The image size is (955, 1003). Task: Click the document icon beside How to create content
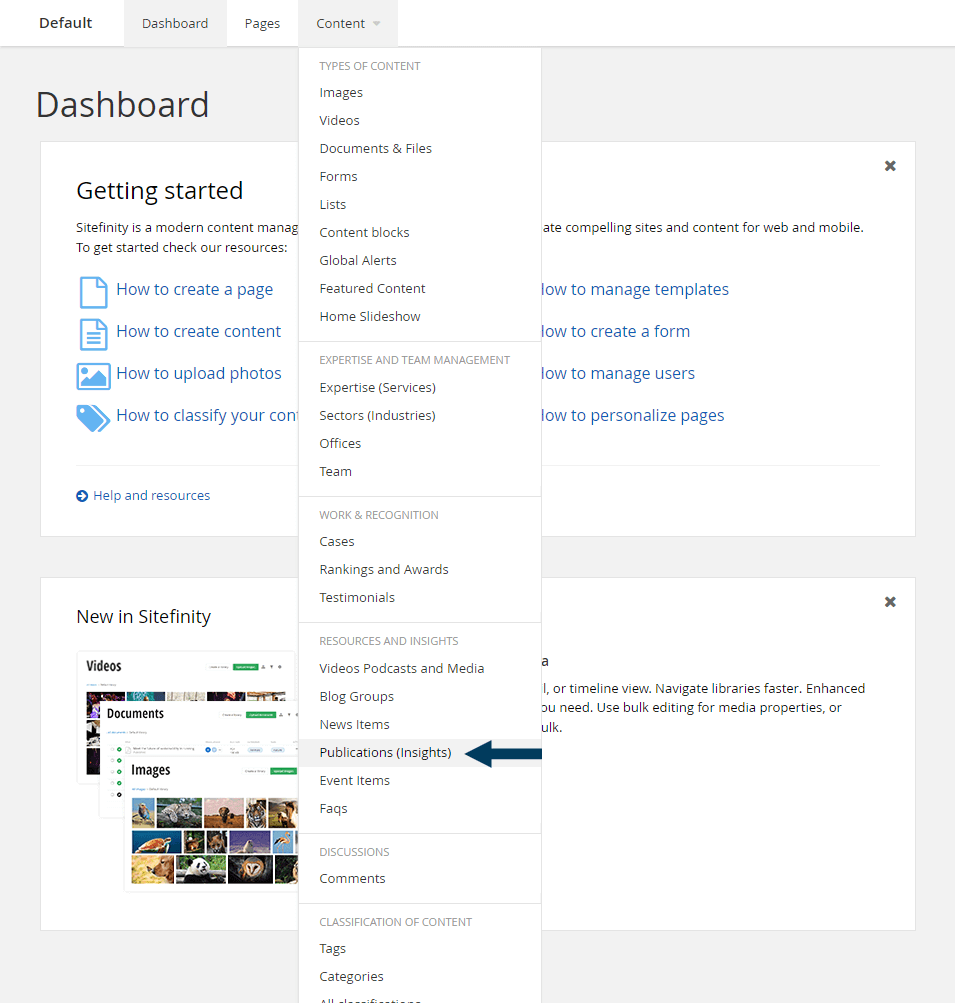click(x=93, y=335)
